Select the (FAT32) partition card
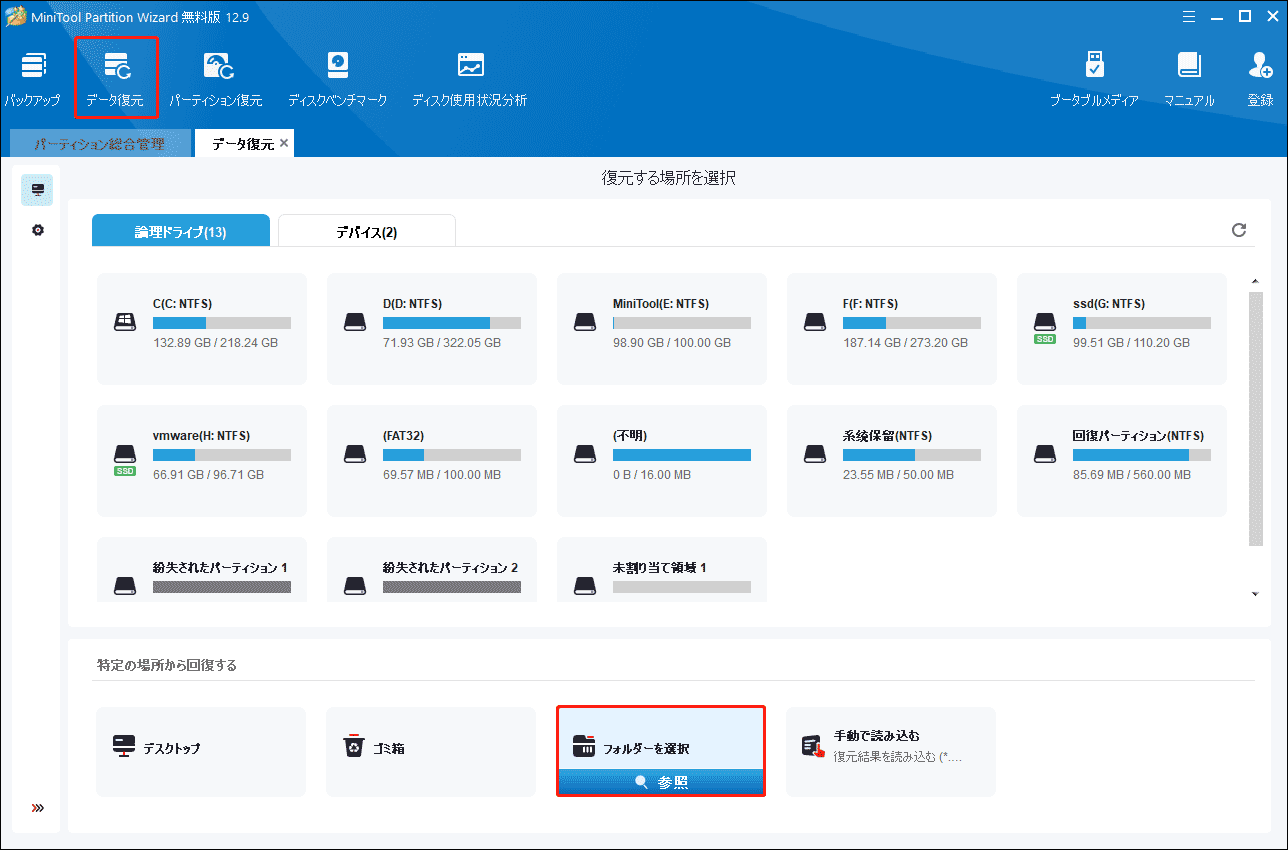Viewport: 1288px width, 850px height. pyautogui.click(x=432, y=461)
